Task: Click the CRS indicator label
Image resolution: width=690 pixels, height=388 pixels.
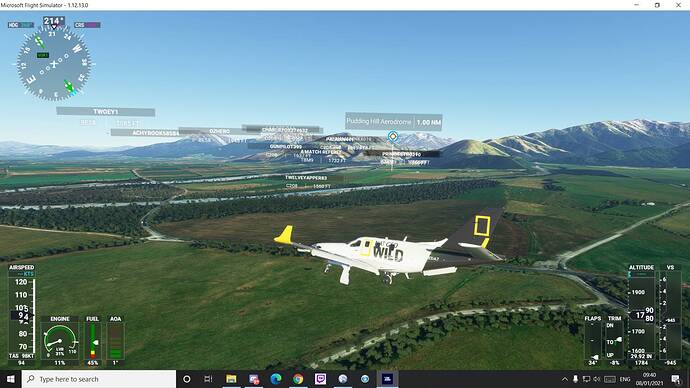Action: (x=87, y=25)
